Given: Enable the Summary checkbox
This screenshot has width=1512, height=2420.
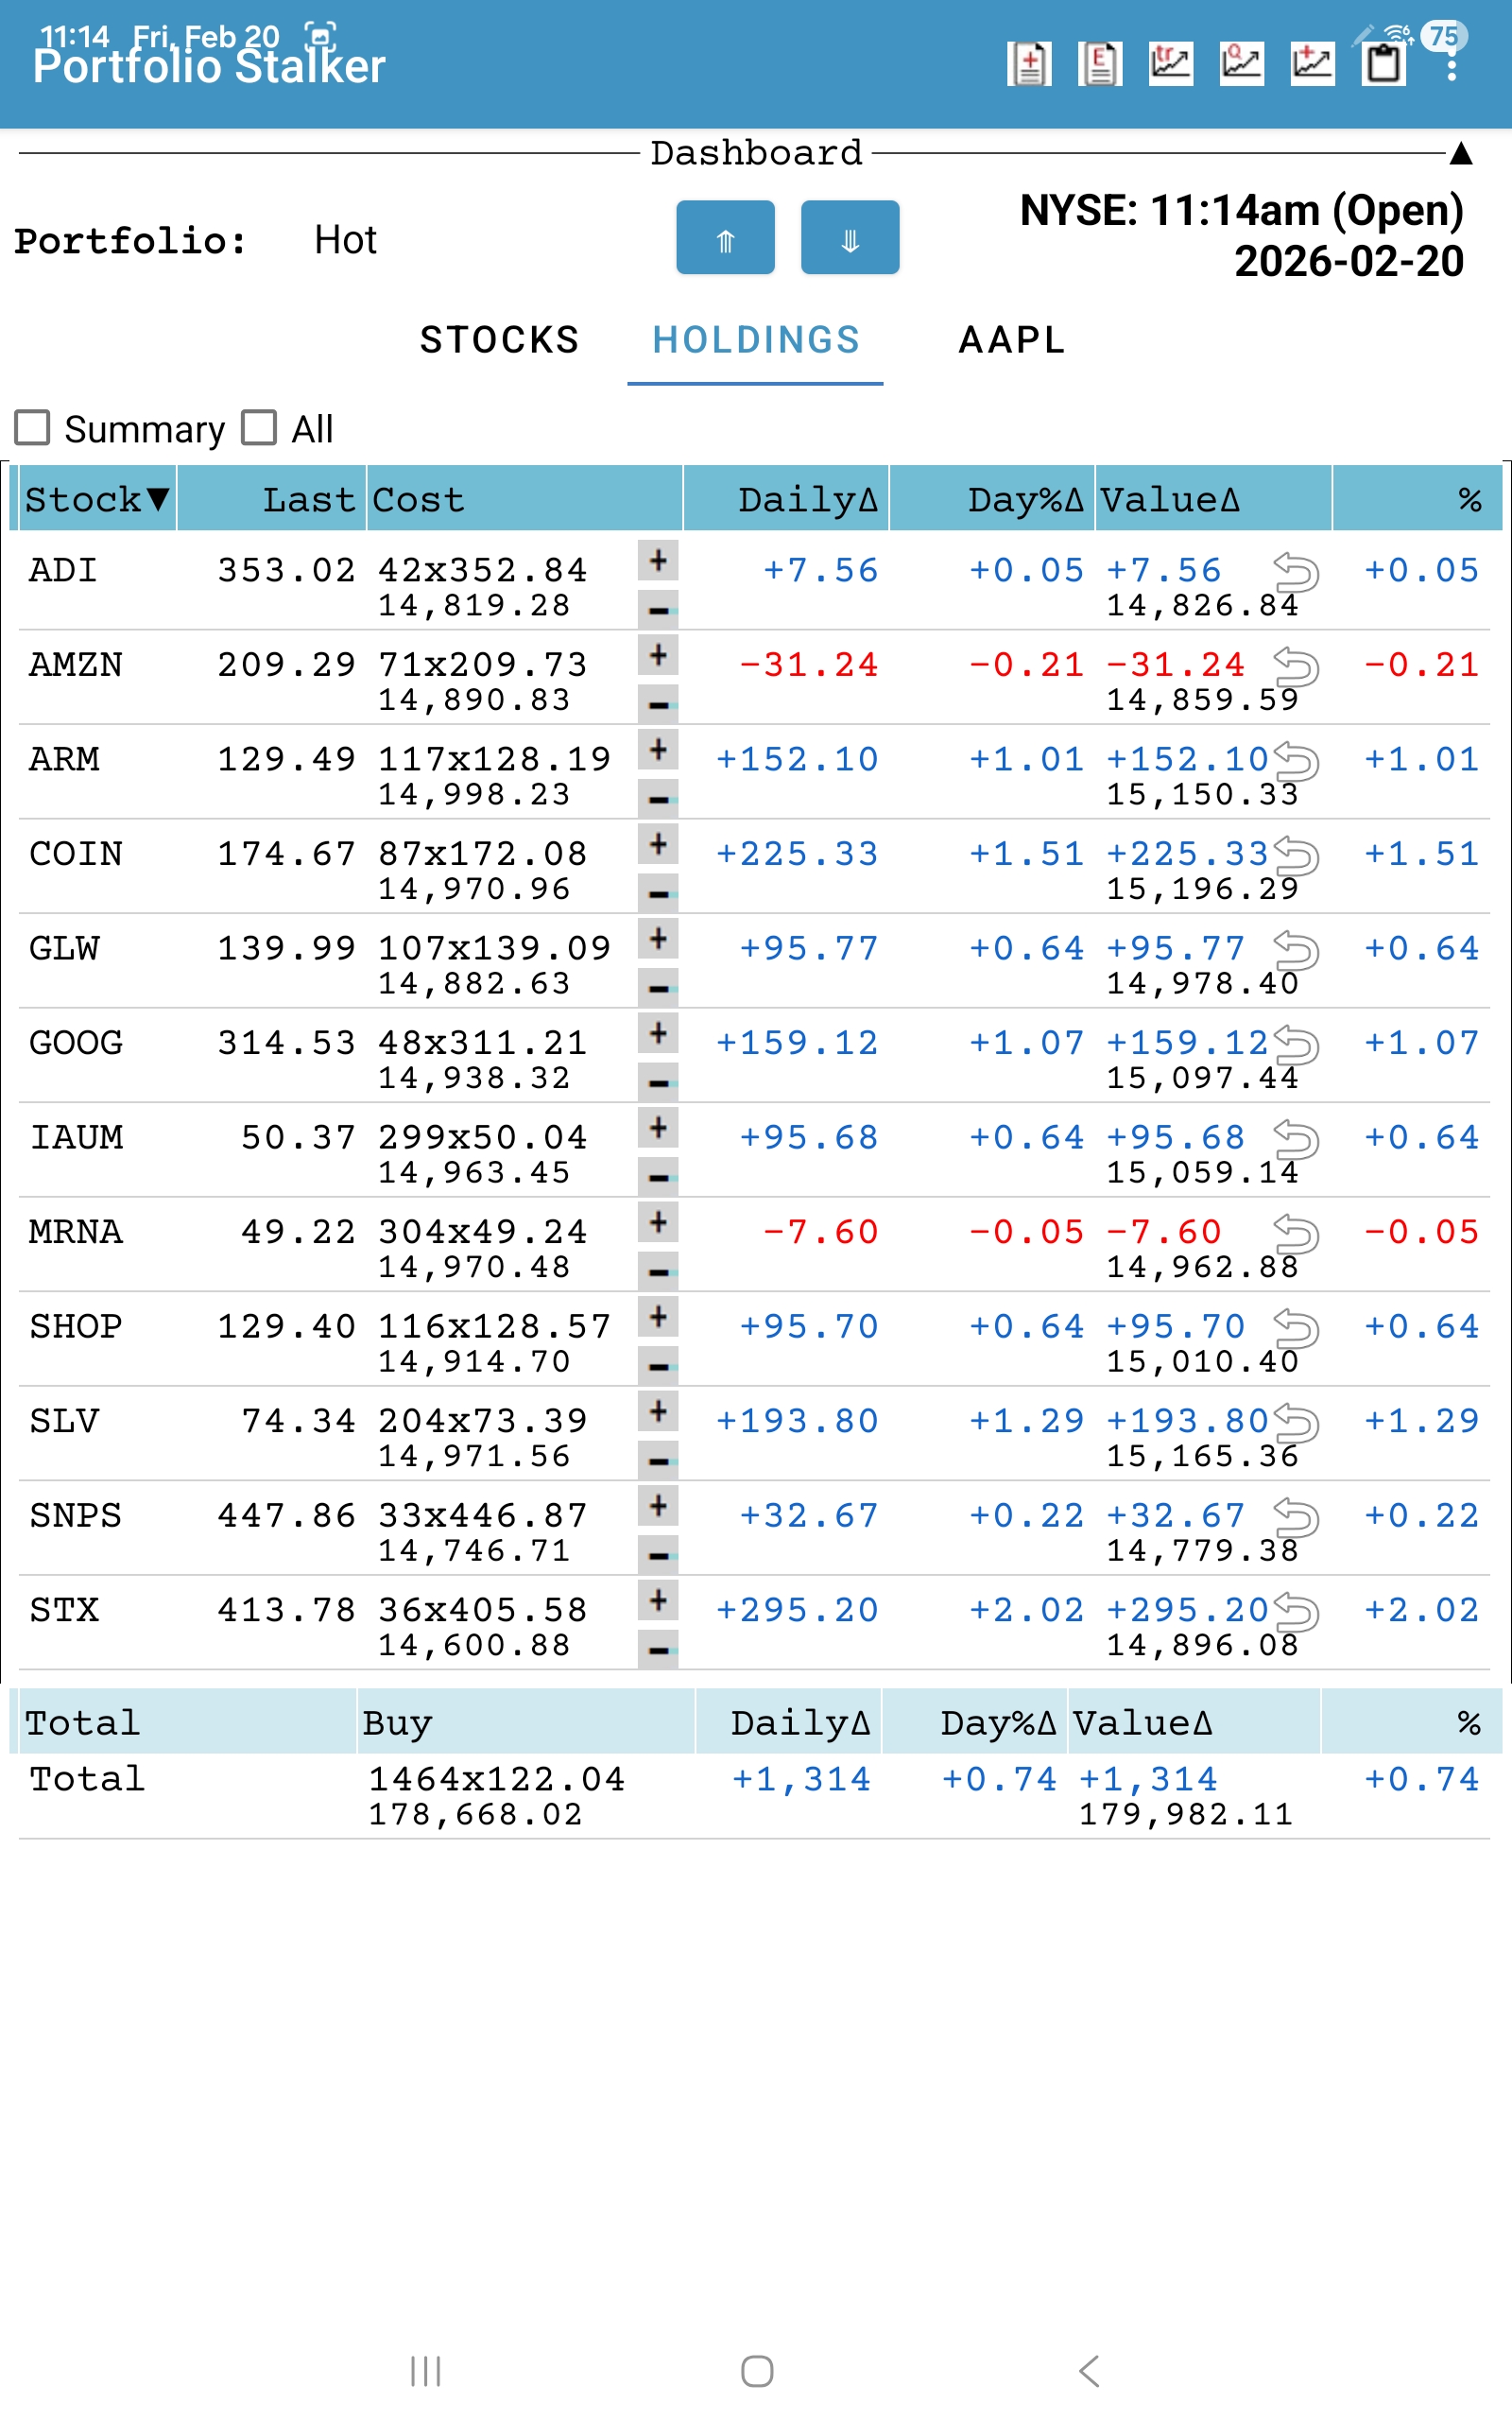Looking at the screenshot, I should 33,428.
